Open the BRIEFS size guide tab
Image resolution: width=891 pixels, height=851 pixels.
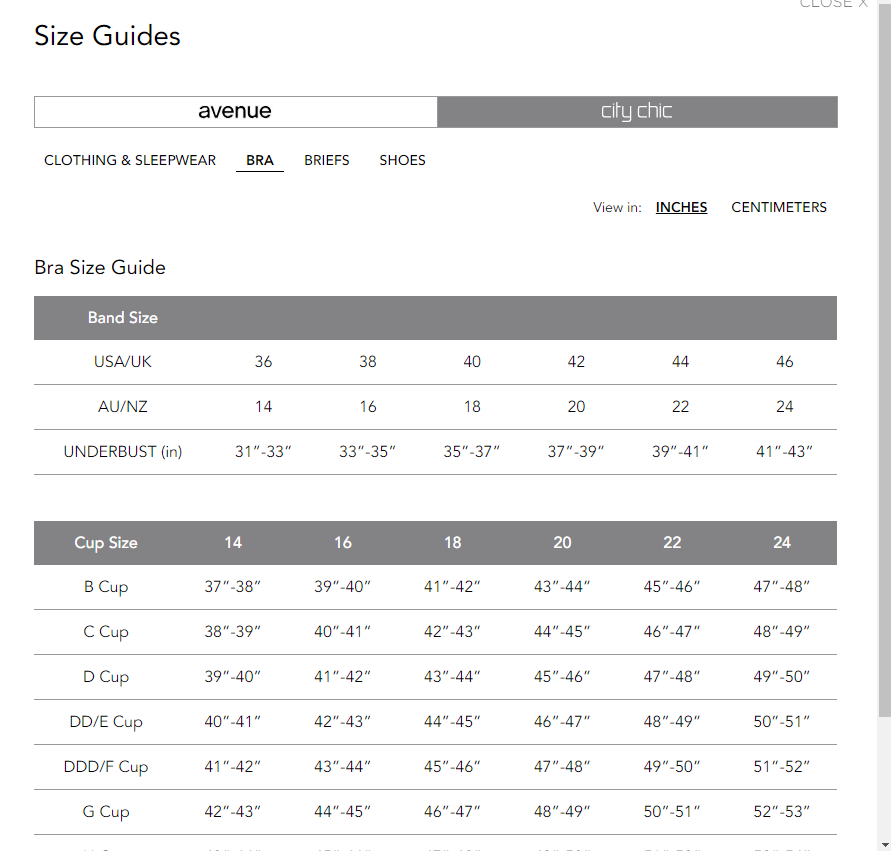click(x=327, y=160)
